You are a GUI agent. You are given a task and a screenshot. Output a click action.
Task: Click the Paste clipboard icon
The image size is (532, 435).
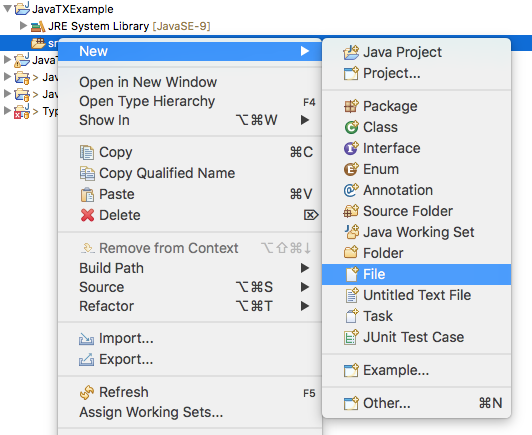pyautogui.click(x=87, y=194)
